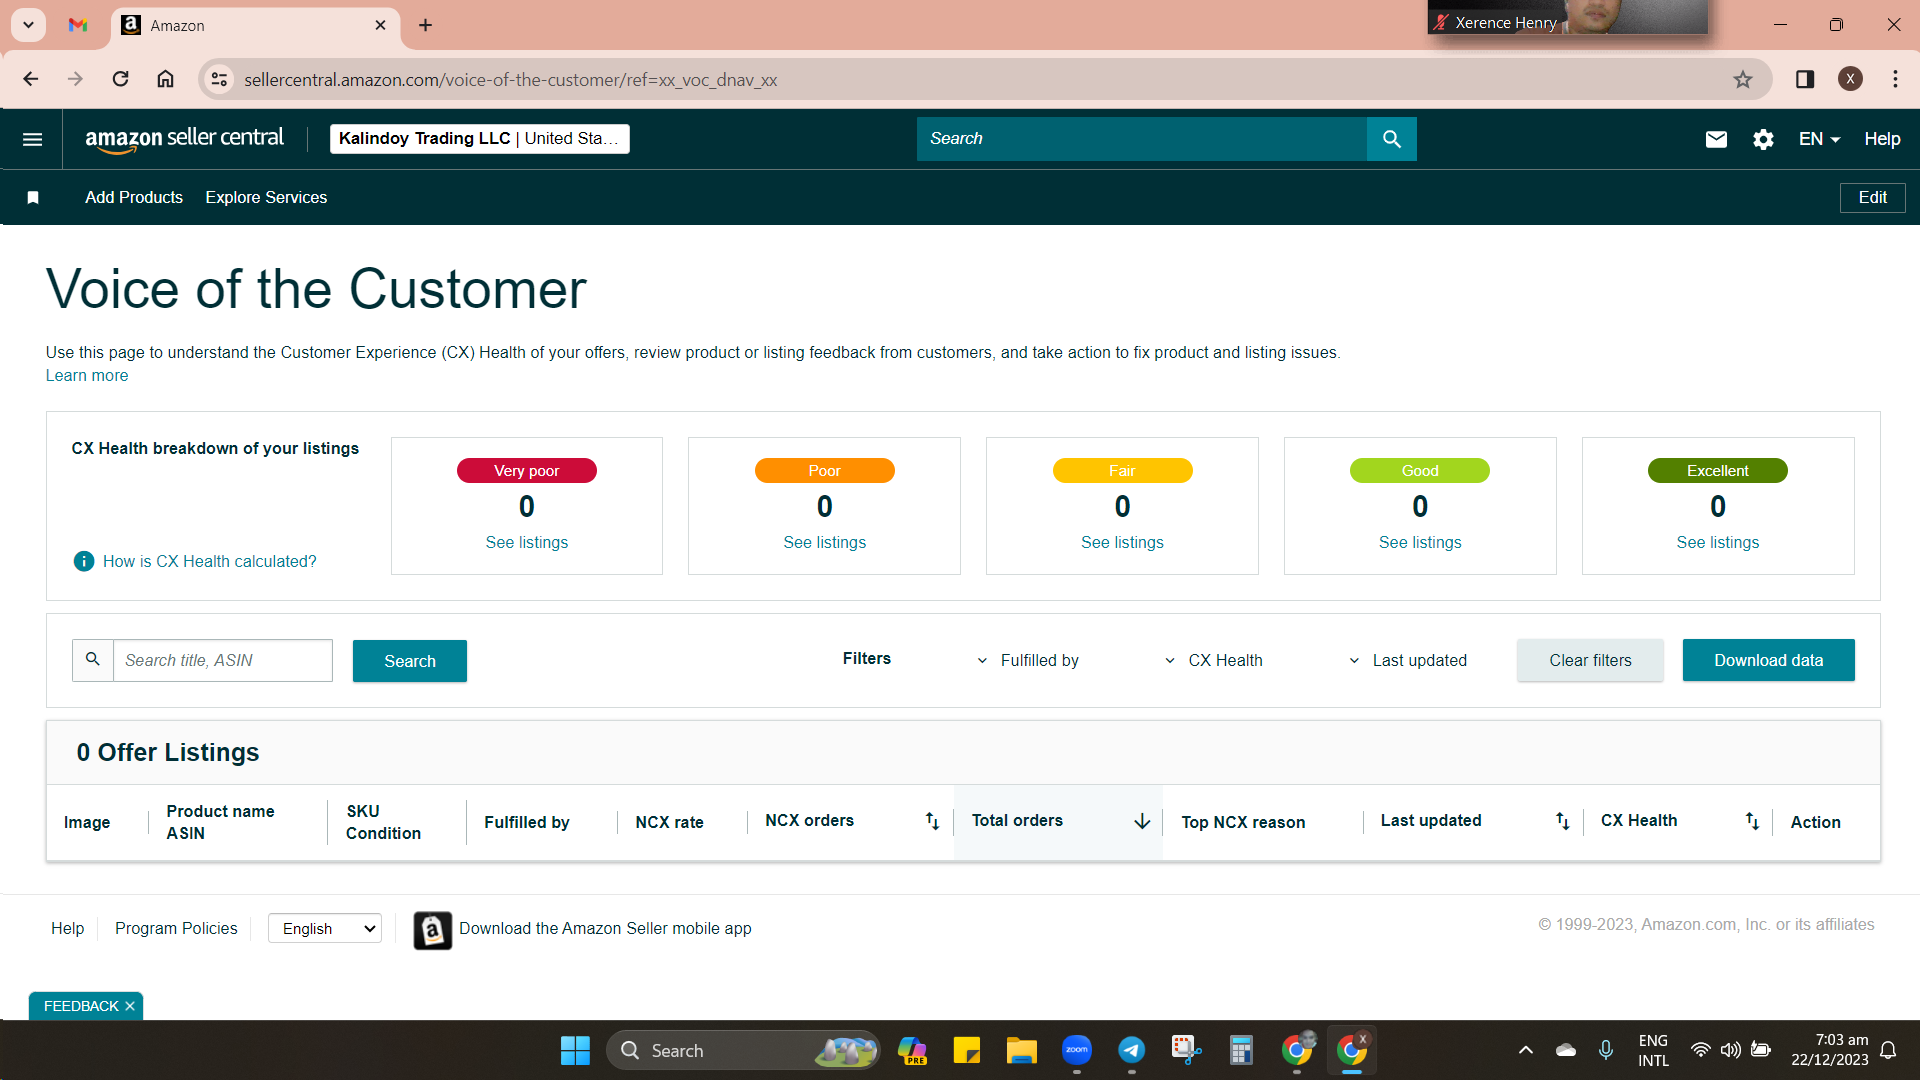Click the Download data button
Image resolution: width=1920 pixels, height=1080 pixels.
point(1768,660)
